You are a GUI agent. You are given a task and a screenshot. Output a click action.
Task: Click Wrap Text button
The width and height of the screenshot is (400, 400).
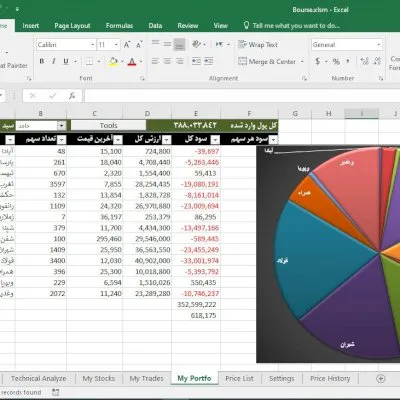(258, 45)
